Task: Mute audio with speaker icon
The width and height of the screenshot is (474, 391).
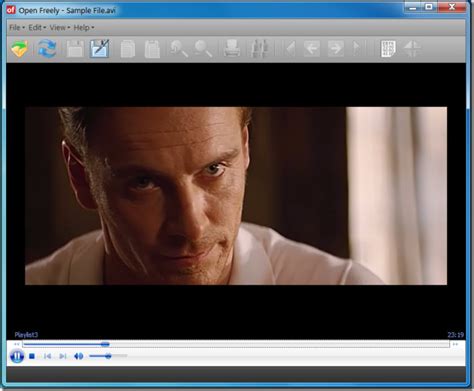Action: pos(79,356)
